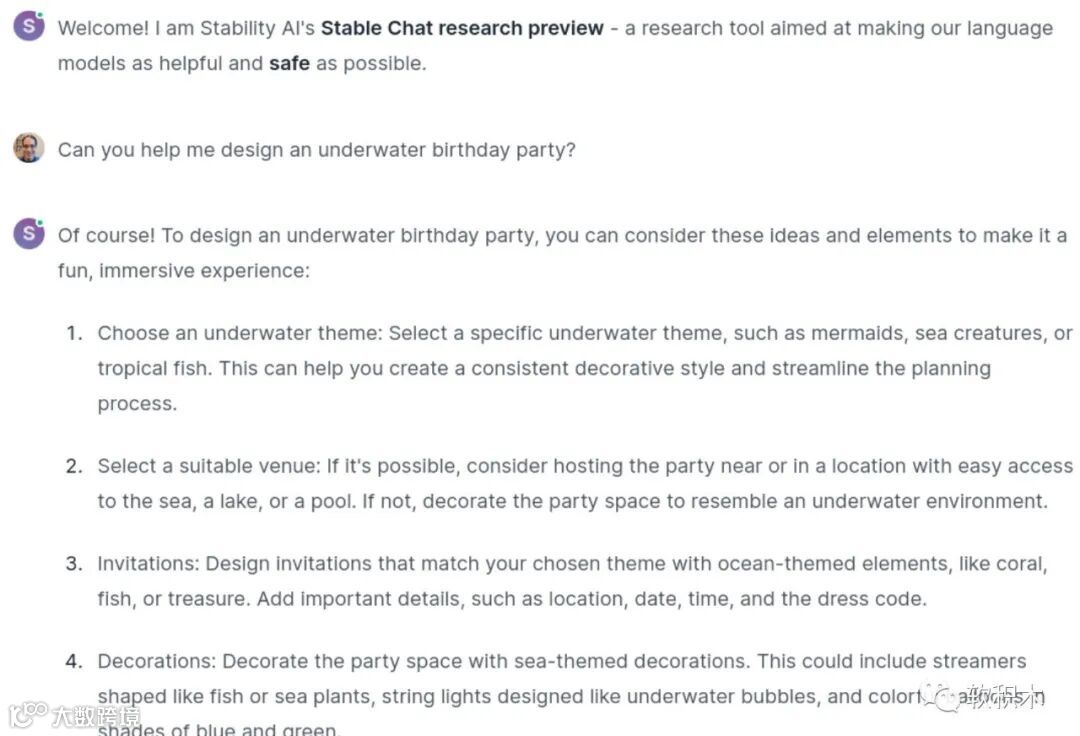The image size is (1080, 736).
Task: Click the bold word "safe" in the welcome message
Action: pyautogui.click(x=289, y=63)
